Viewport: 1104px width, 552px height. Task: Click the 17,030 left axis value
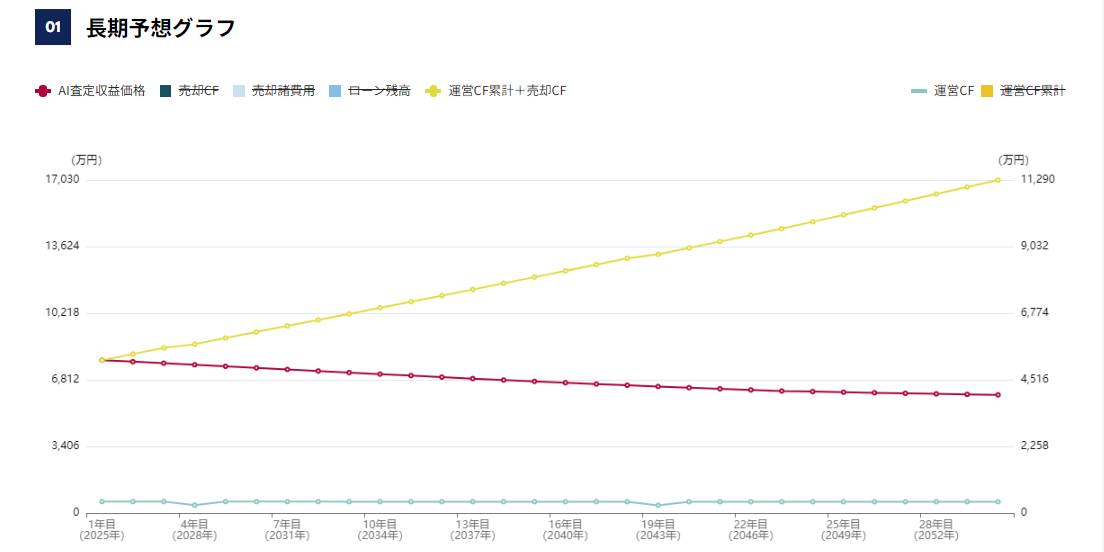(x=62, y=179)
